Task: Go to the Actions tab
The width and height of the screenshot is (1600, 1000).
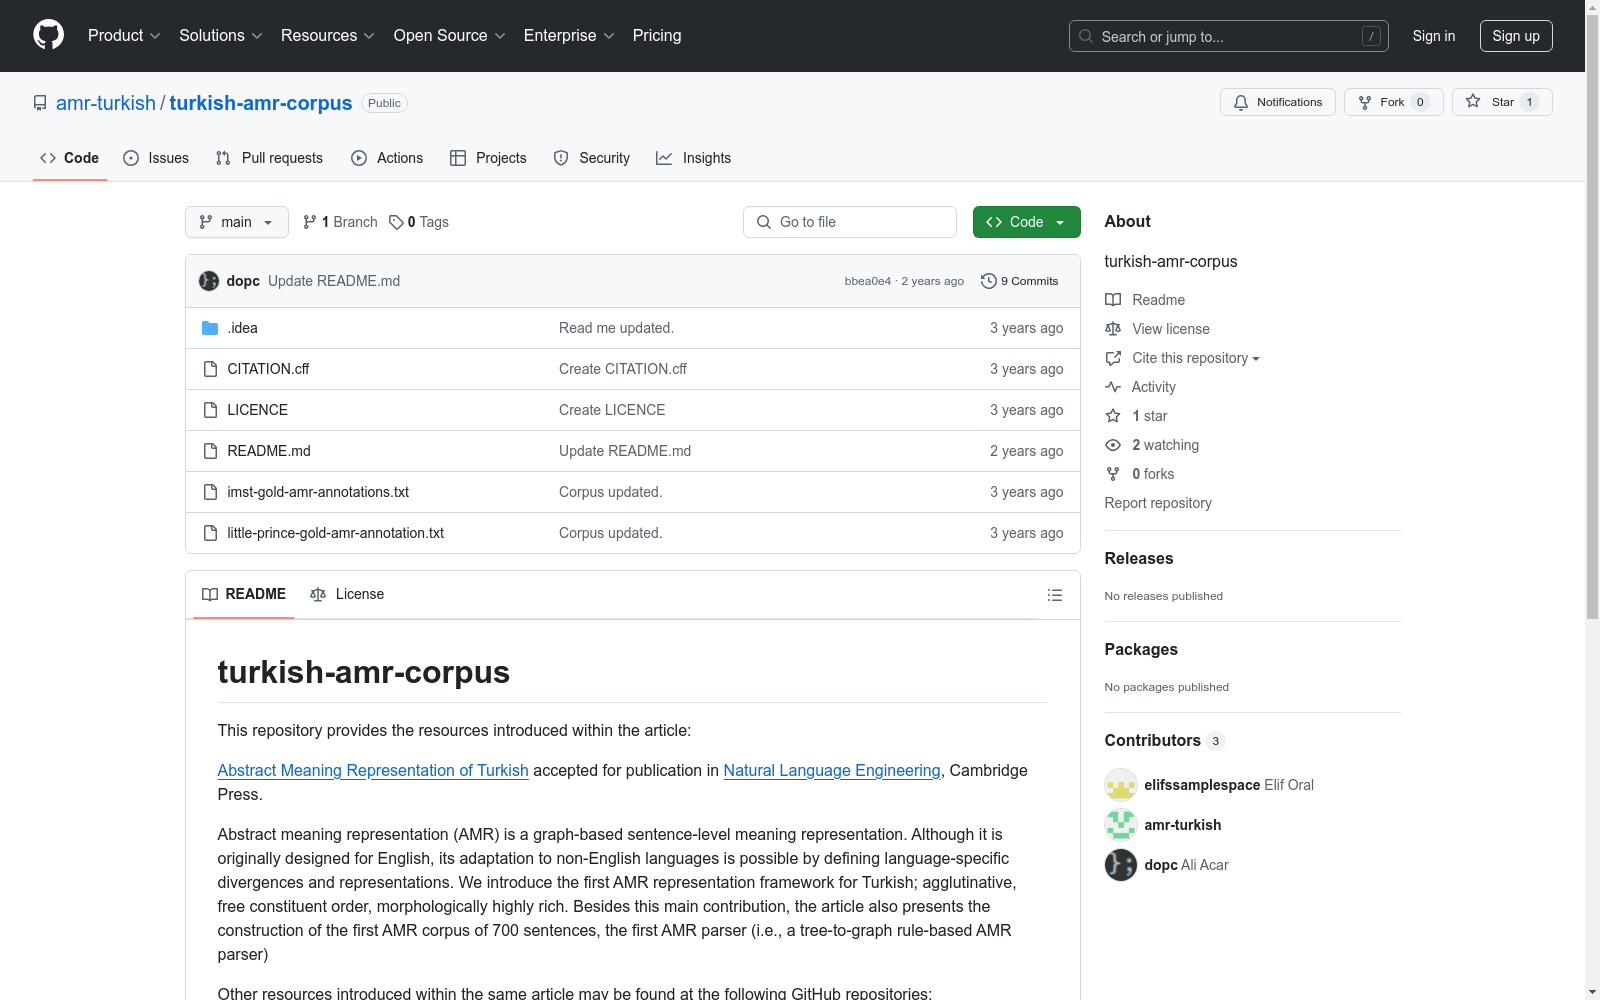Action: coord(387,158)
